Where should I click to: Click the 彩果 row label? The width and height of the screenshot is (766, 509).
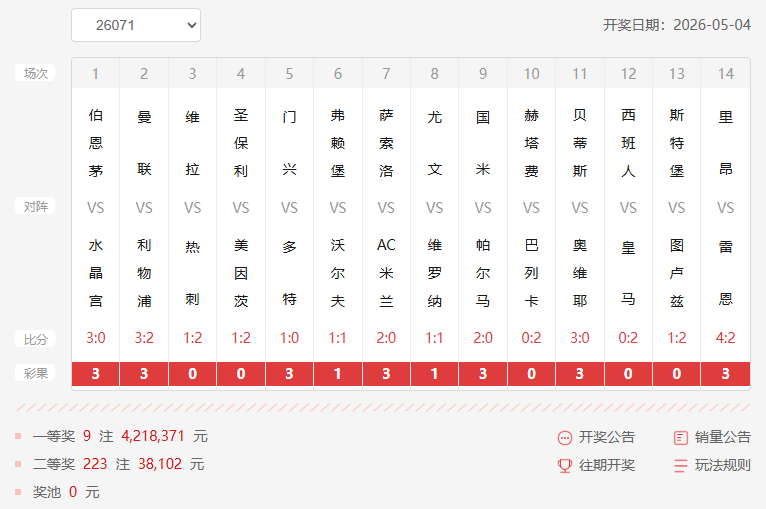pos(36,374)
